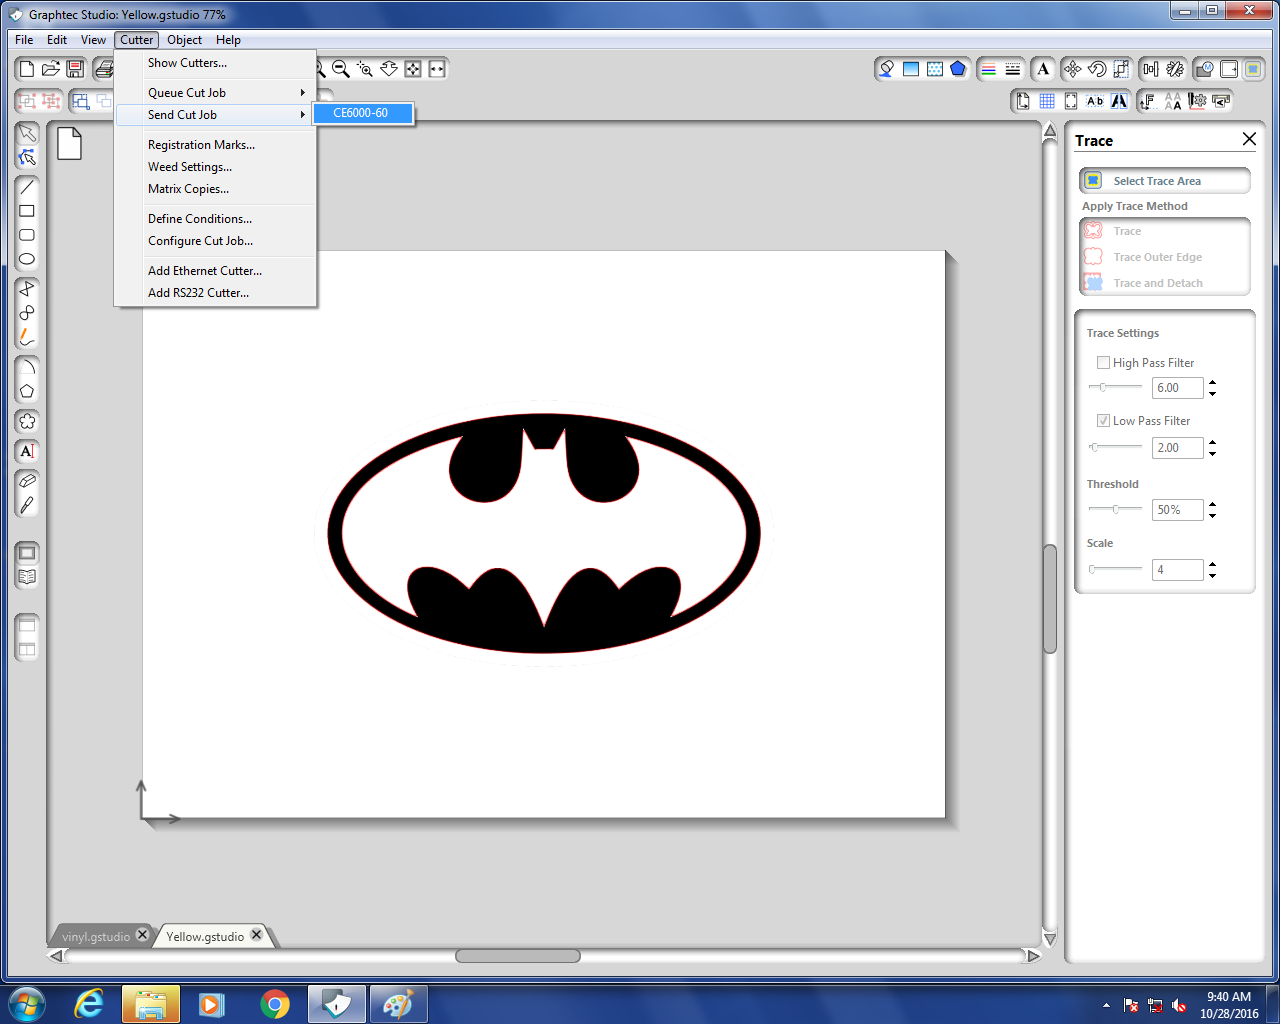Open the Trace window icon in toolbar
The width and height of the screenshot is (1280, 1024).
(1253, 69)
